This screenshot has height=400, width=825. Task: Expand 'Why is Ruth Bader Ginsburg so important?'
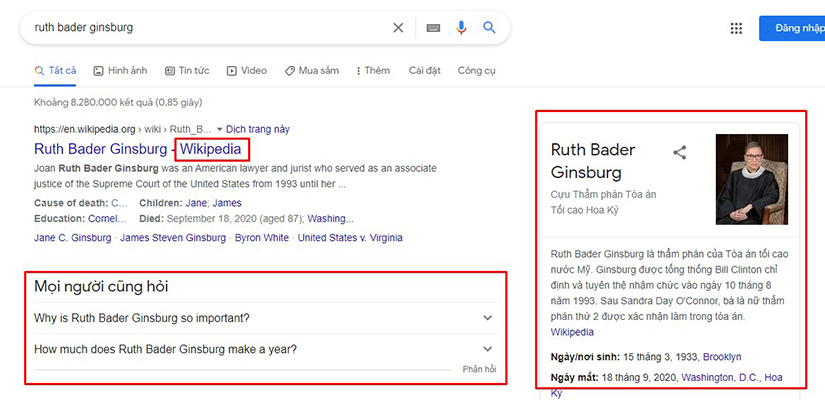(x=265, y=318)
